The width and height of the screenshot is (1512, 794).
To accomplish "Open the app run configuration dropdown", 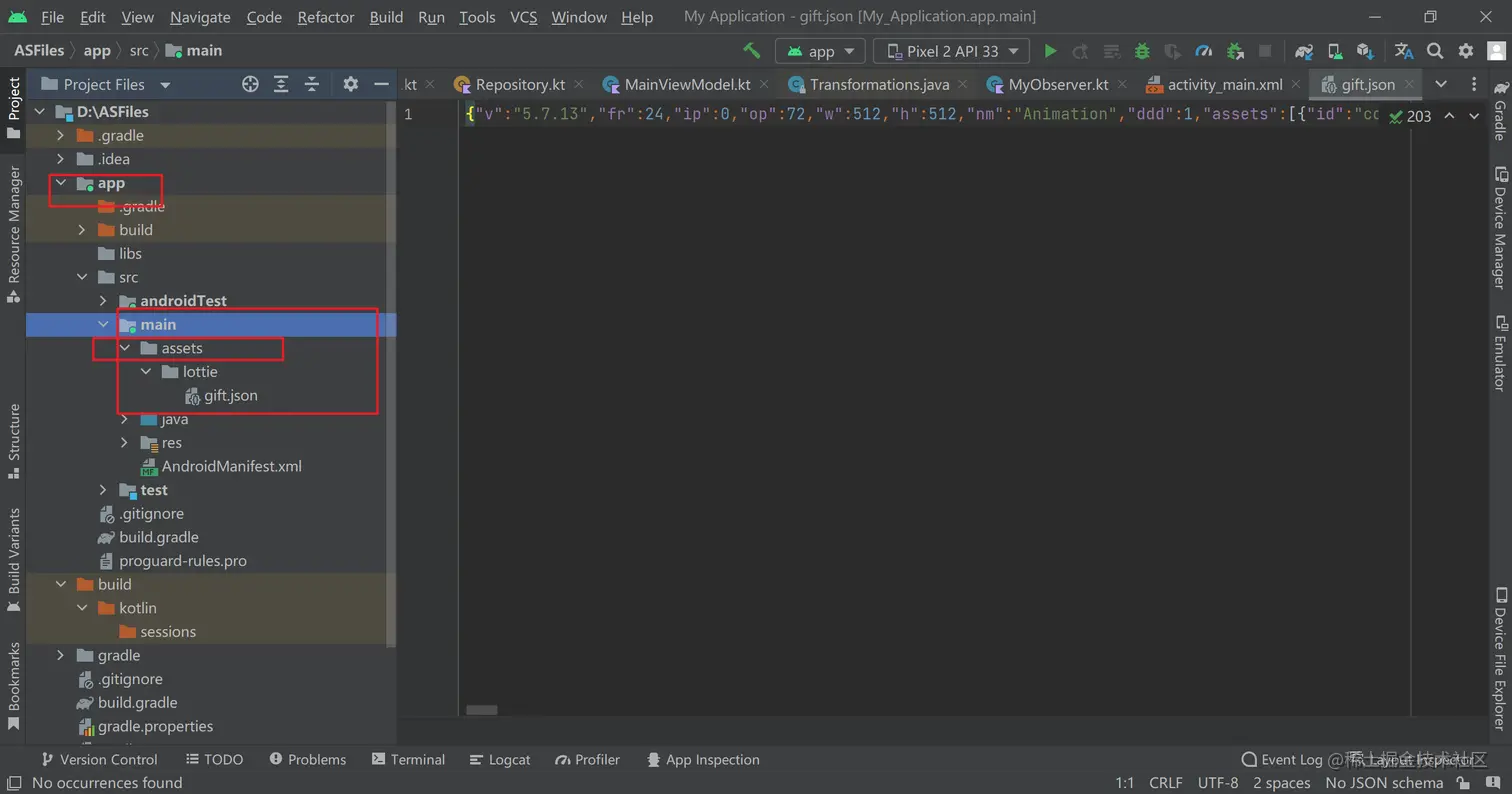I will 821,51.
